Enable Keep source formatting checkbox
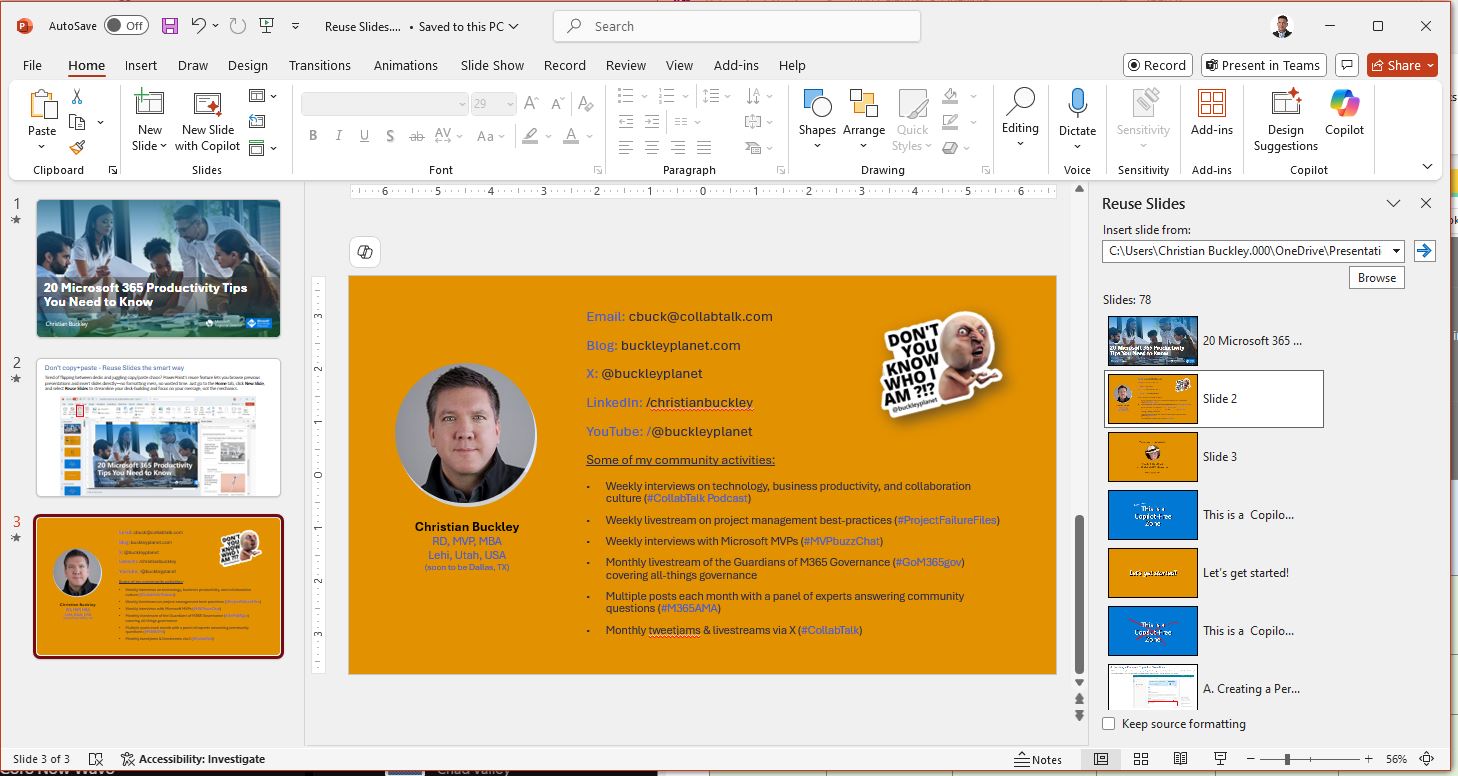Image resolution: width=1458 pixels, height=776 pixels. pyautogui.click(x=1109, y=723)
